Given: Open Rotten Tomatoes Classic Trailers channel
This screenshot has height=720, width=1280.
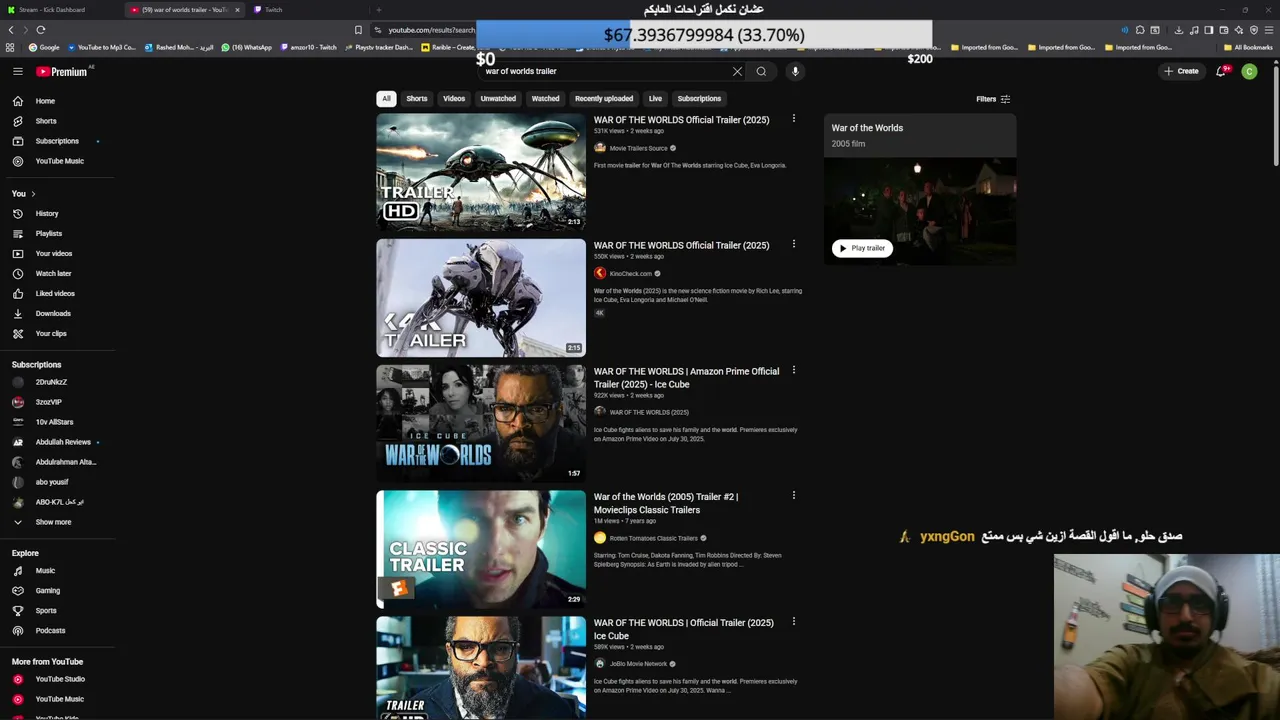Looking at the screenshot, I should 654,538.
